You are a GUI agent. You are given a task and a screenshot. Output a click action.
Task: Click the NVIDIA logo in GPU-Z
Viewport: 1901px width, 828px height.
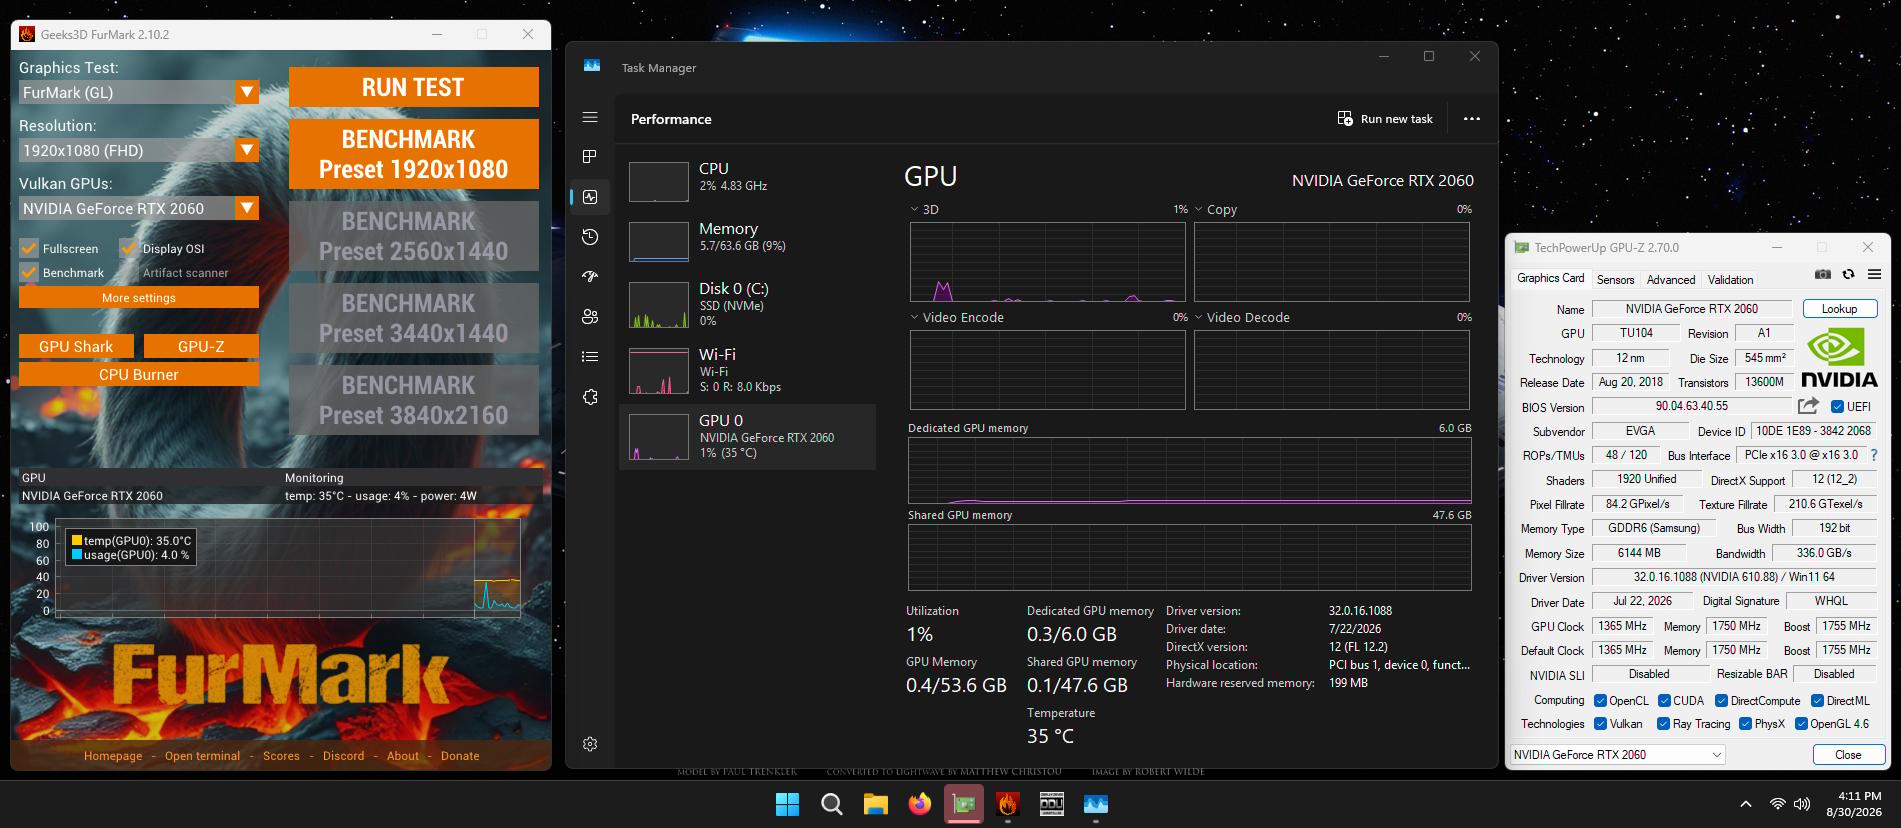(1839, 357)
